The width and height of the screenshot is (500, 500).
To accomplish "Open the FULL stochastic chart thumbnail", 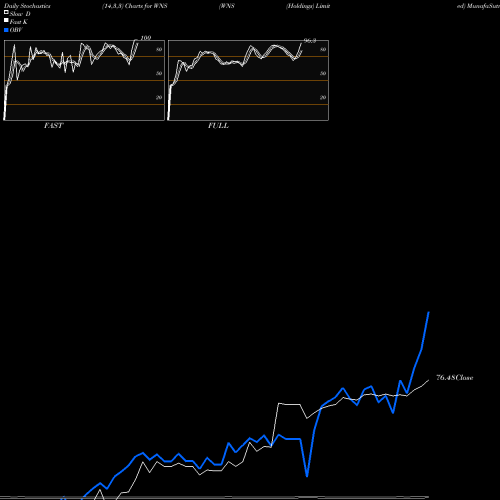I will click(248, 80).
